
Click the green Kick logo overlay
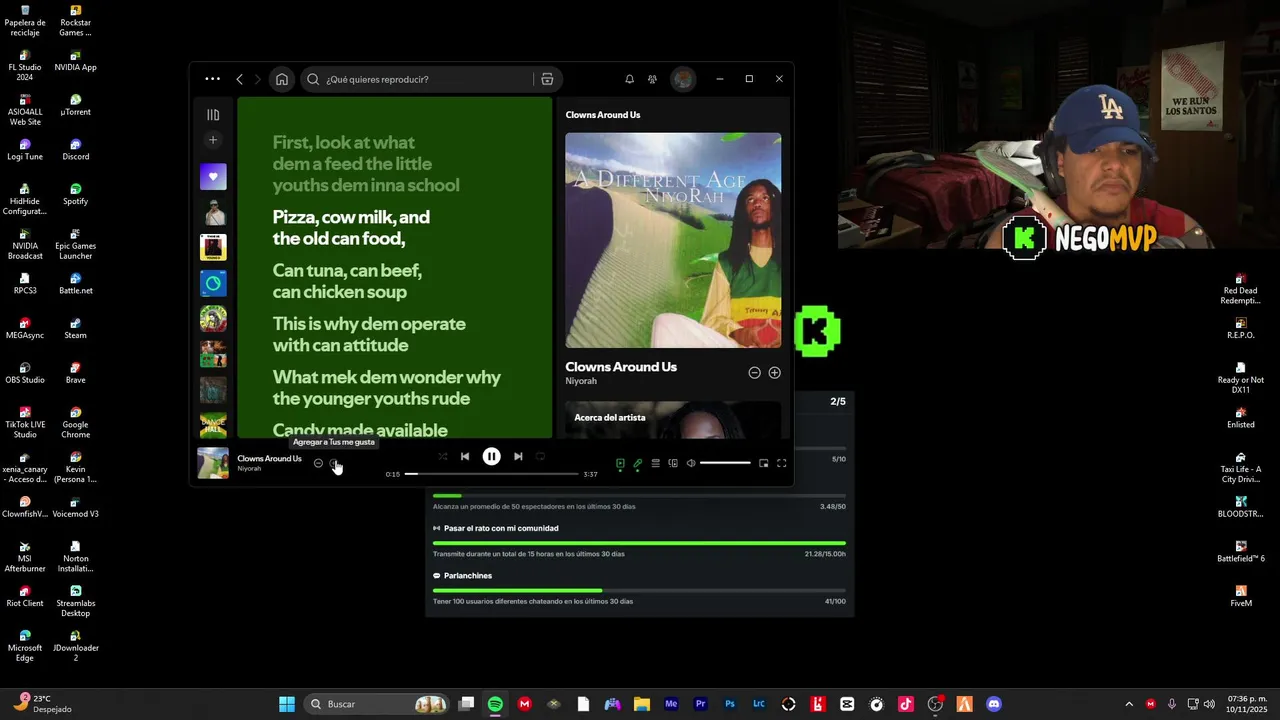pyautogui.click(x=817, y=331)
